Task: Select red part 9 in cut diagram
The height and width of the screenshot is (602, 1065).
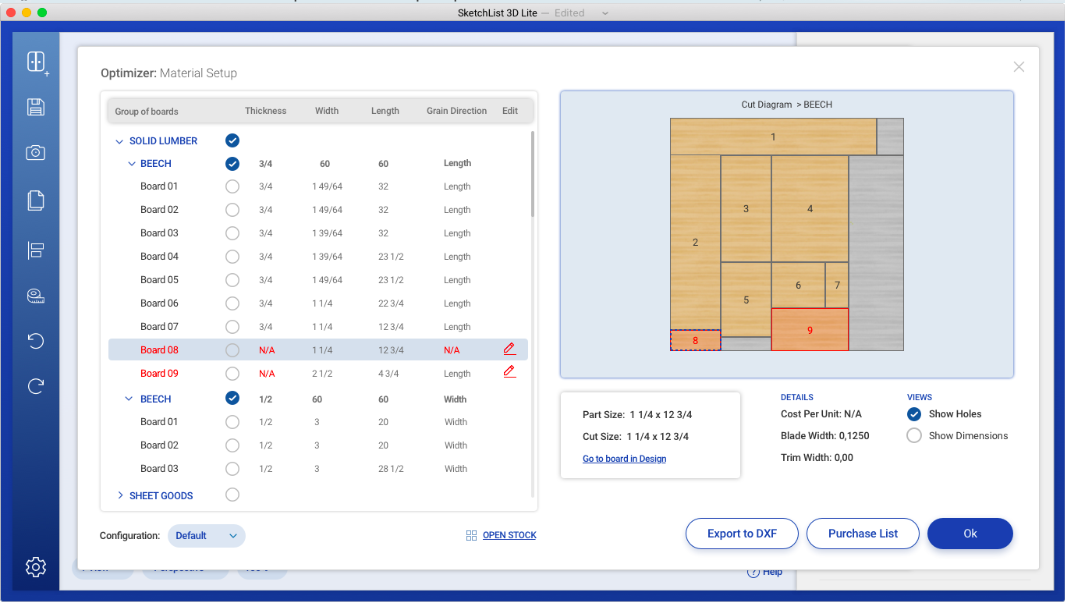Action: (810, 330)
